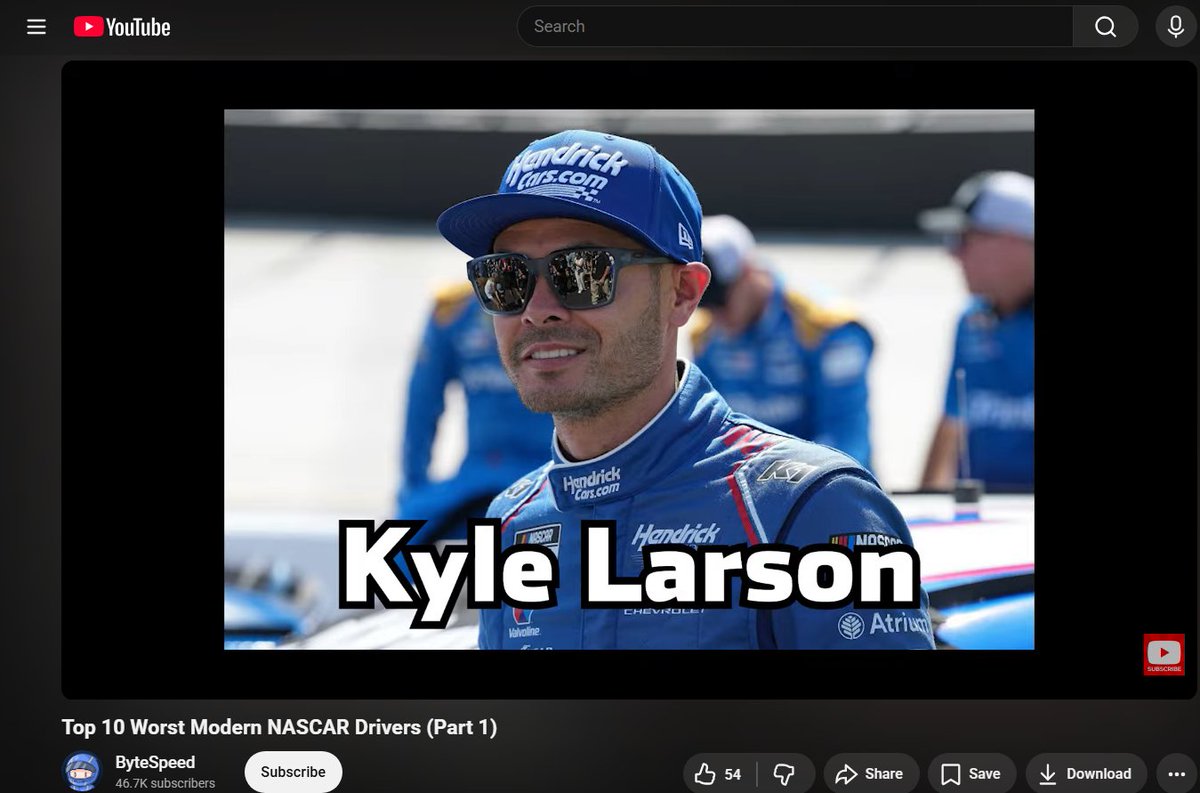Viewport: 1200px width, 793px height.
Task: Dislike the video with thumbs down
Action: click(x=785, y=774)
